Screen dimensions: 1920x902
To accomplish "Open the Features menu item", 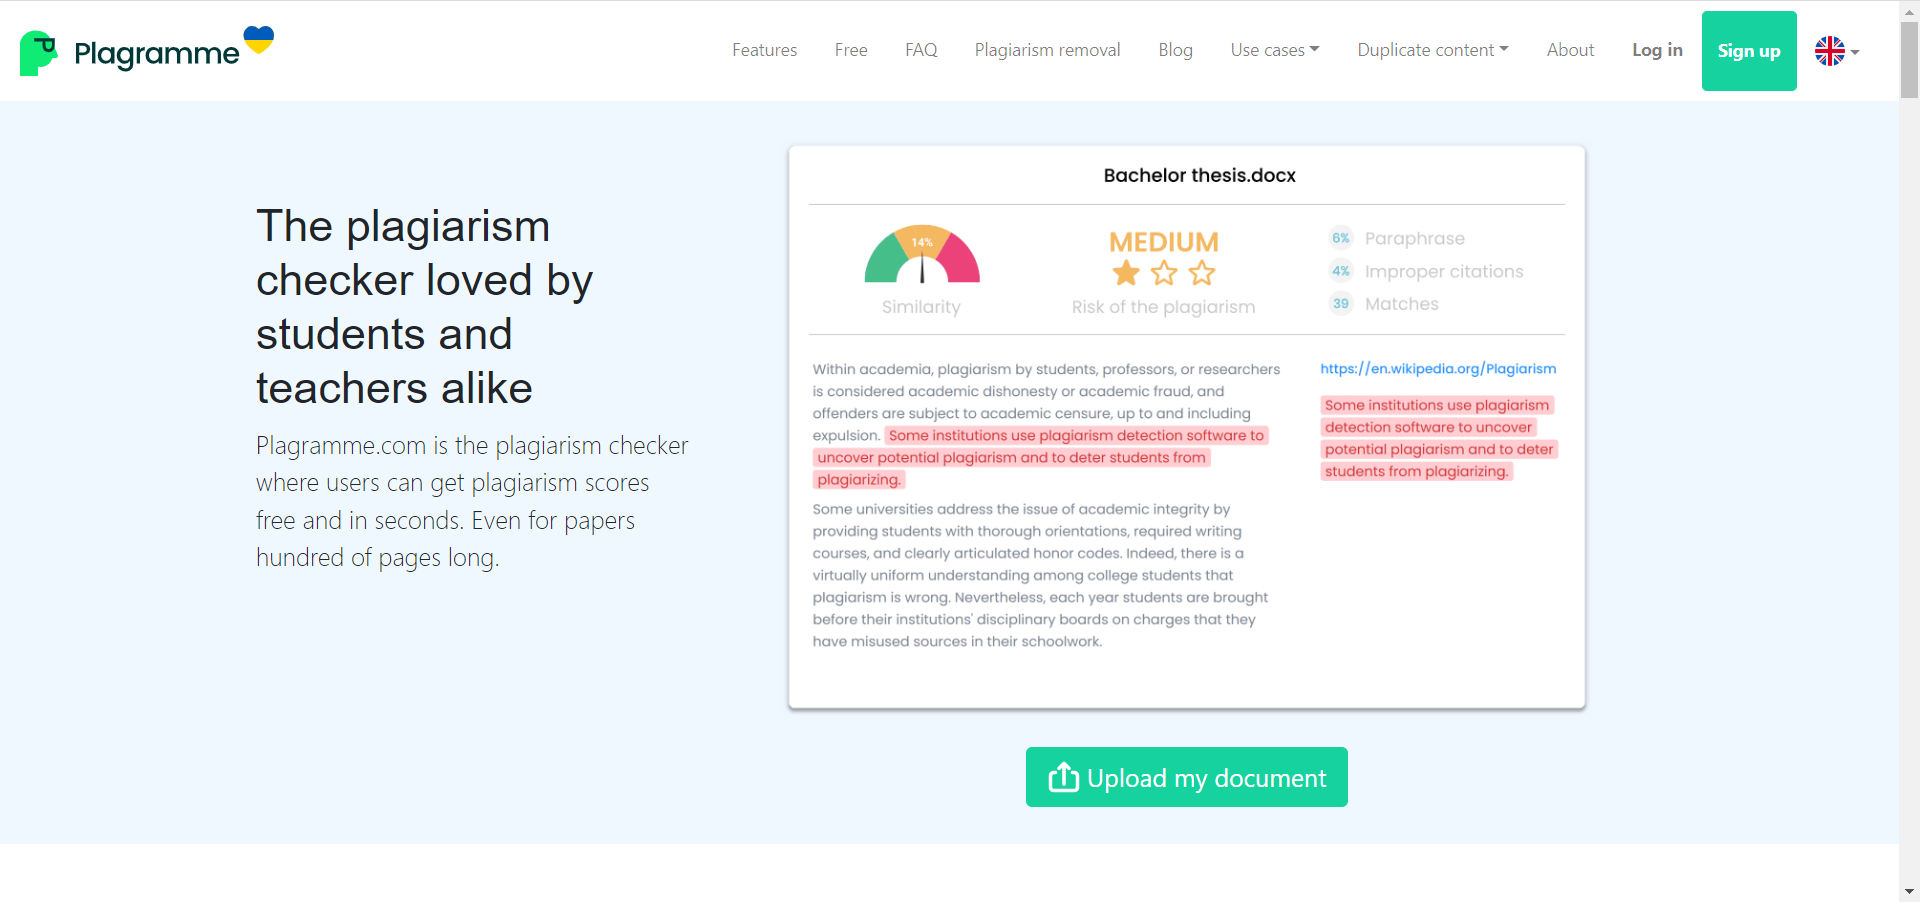I will [765, 50].
